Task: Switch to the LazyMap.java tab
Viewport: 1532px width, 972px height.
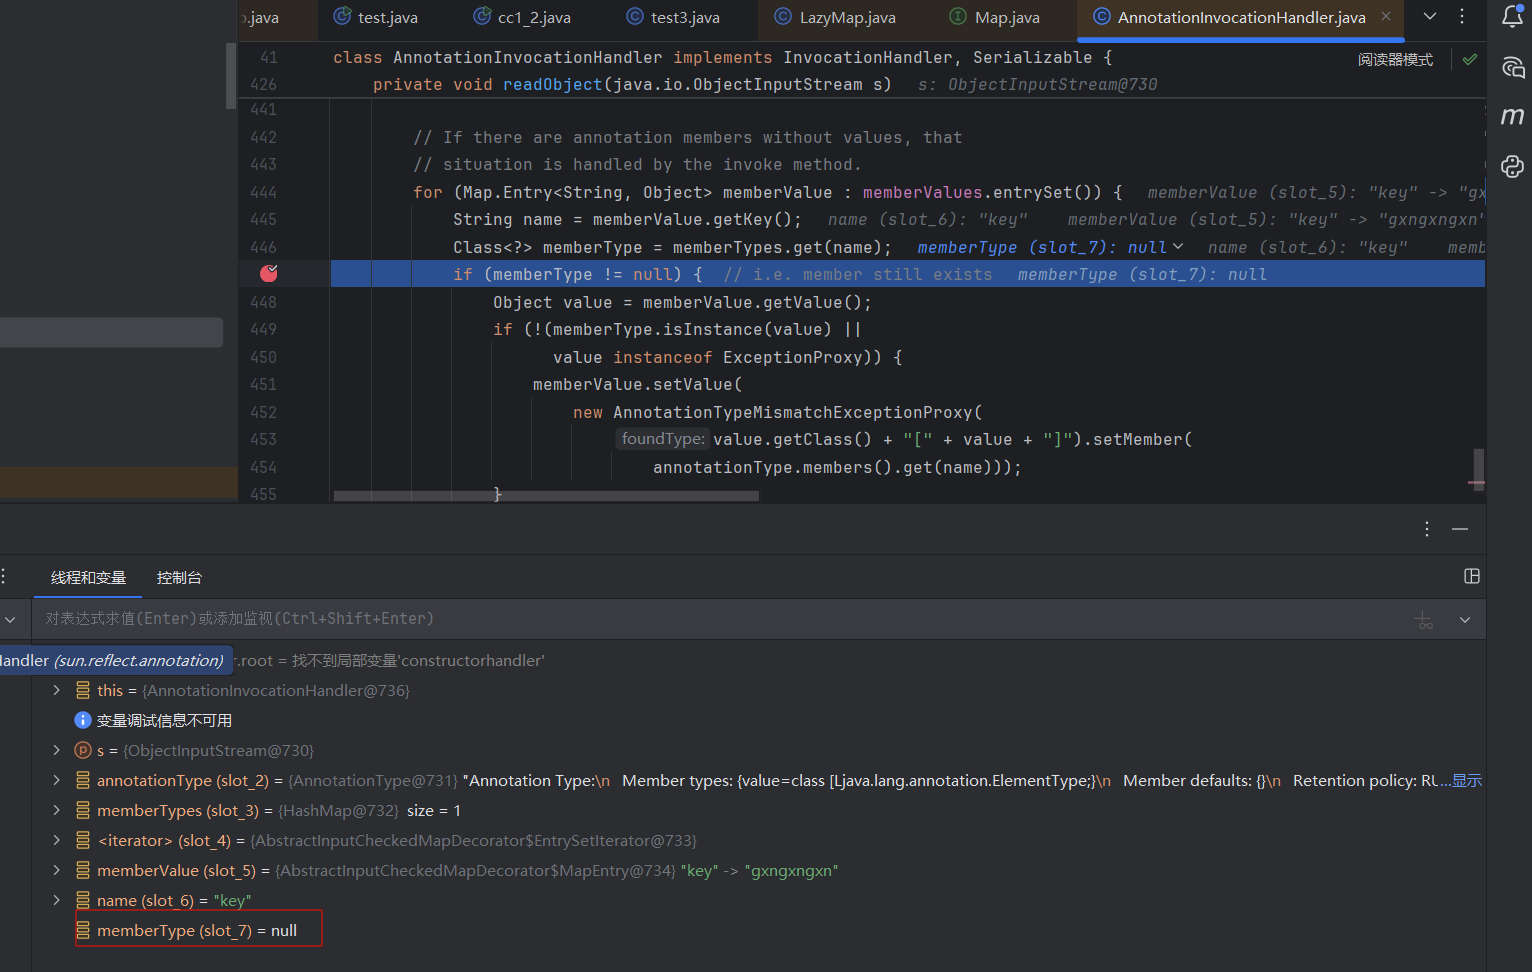Action: [x=846, y=18]
